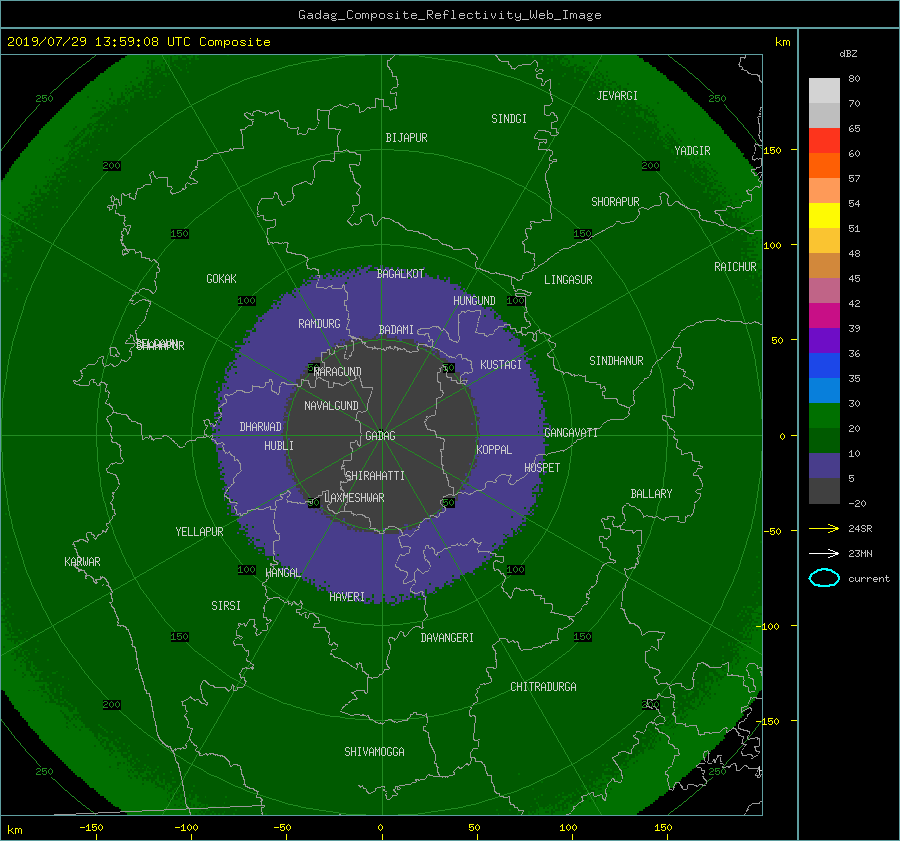Viewport: 900px width, 841px height.
Task: Click the white 23MN arrow legend symbol
Action: click(x=824, y=553)
